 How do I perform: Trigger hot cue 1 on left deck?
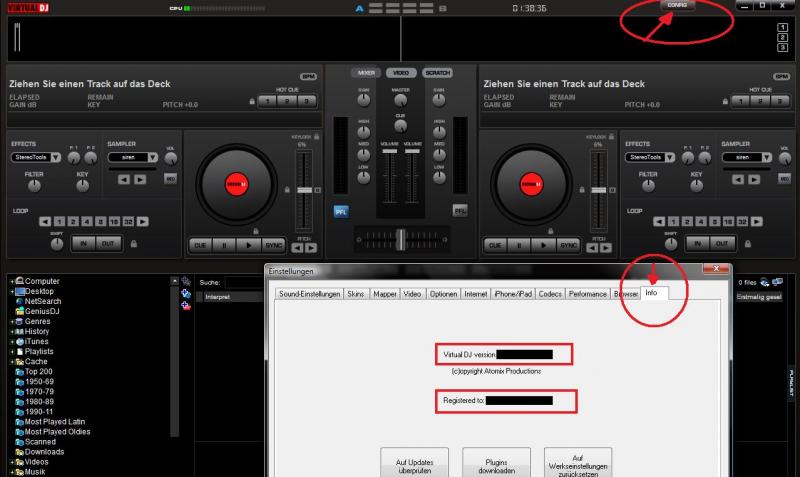267,101
